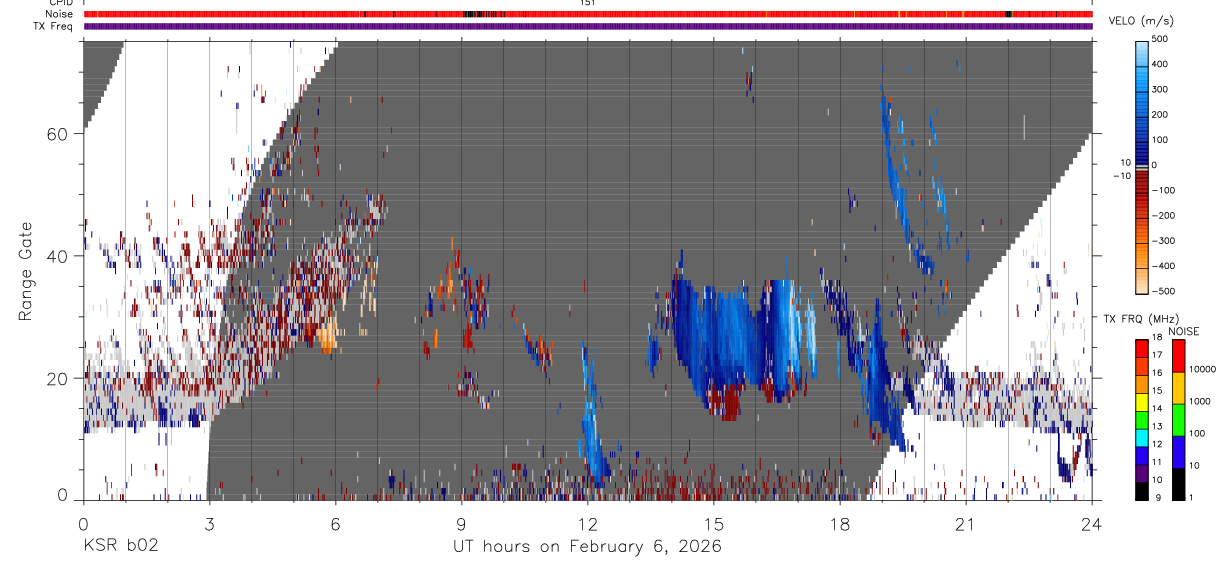The height and width of the screenshot is (567, 1228).
Task: Click the "24" tick on the UT hours axis
Action: [x=1091, y=524]
